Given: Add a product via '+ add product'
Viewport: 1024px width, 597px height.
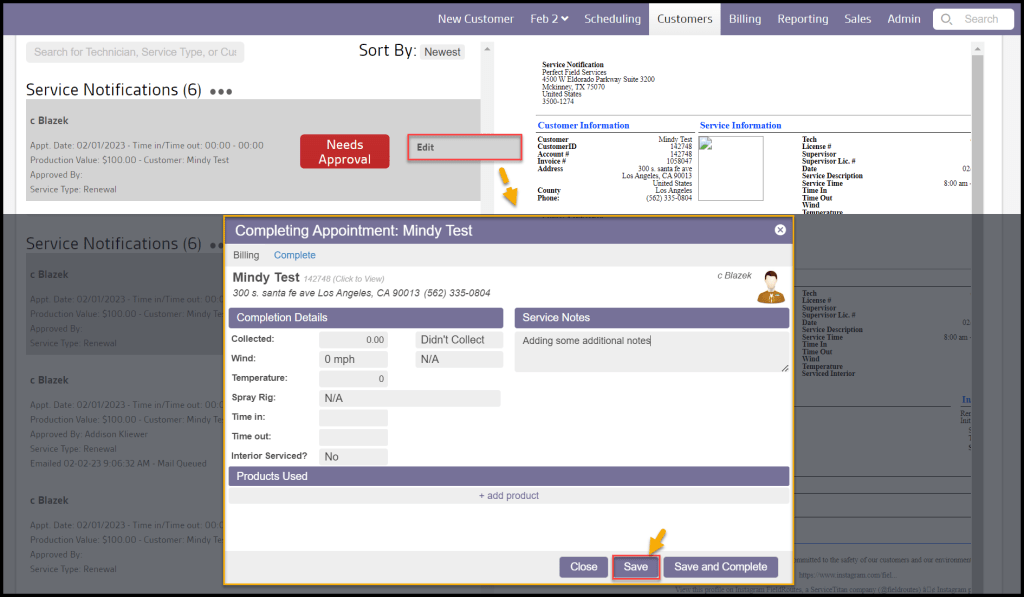Looking at the screenshot, I should pos(508,495).
